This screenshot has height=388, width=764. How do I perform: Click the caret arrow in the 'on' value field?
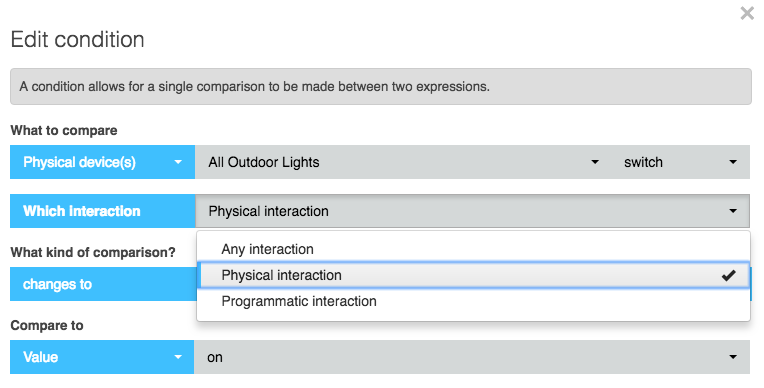pyautogui.click(x=733, y=357)
